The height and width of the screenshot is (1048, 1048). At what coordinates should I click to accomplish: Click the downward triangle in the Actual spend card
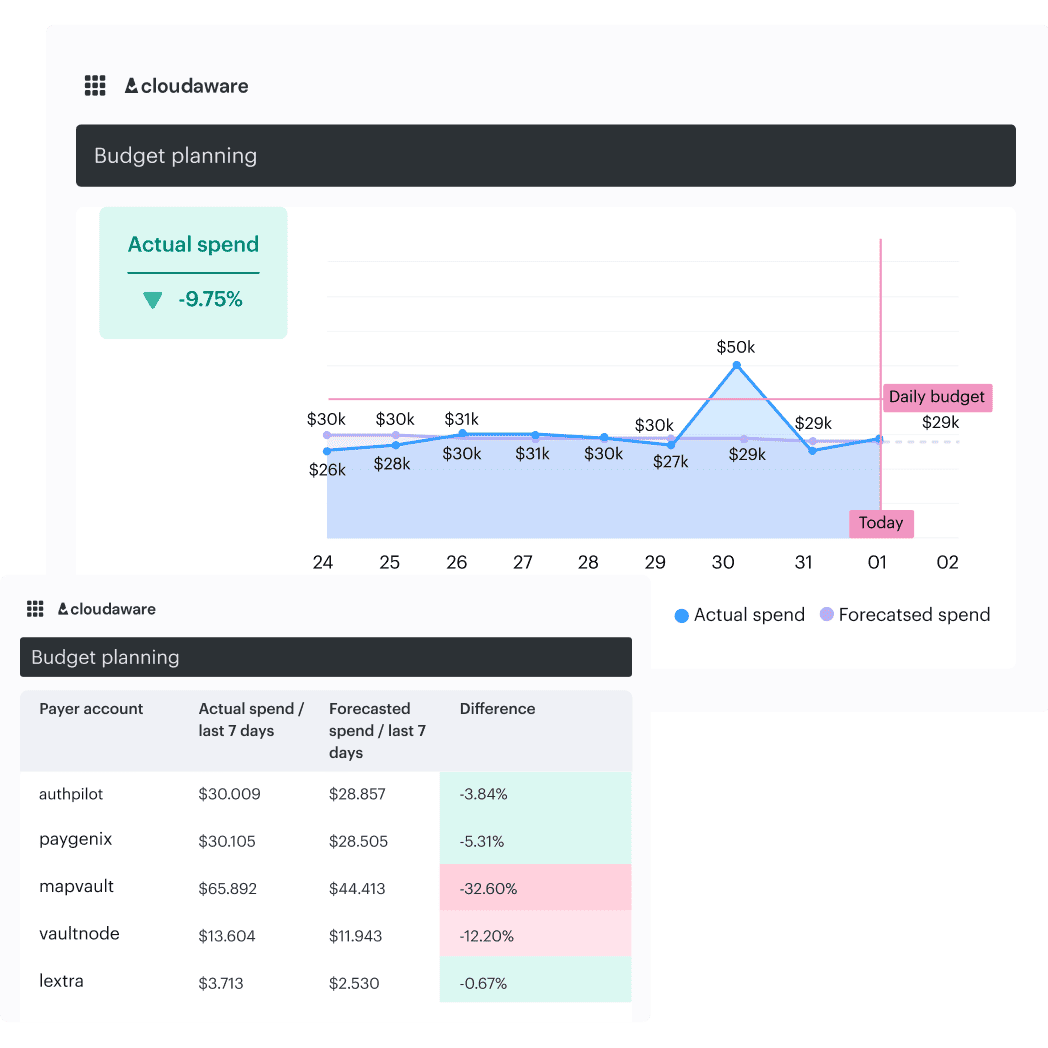pyautogui.click(x=152, y=299)
